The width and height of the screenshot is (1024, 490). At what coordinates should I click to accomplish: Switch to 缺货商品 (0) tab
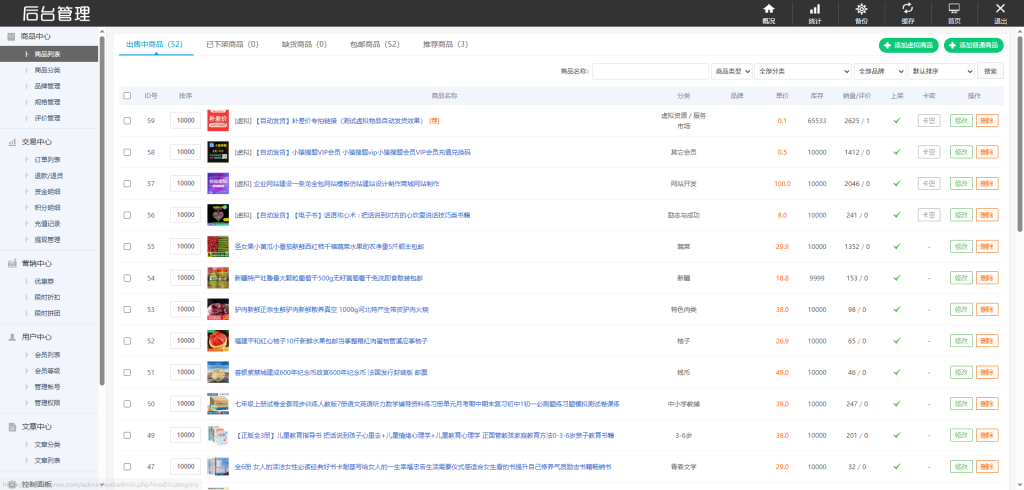(304, 44)
